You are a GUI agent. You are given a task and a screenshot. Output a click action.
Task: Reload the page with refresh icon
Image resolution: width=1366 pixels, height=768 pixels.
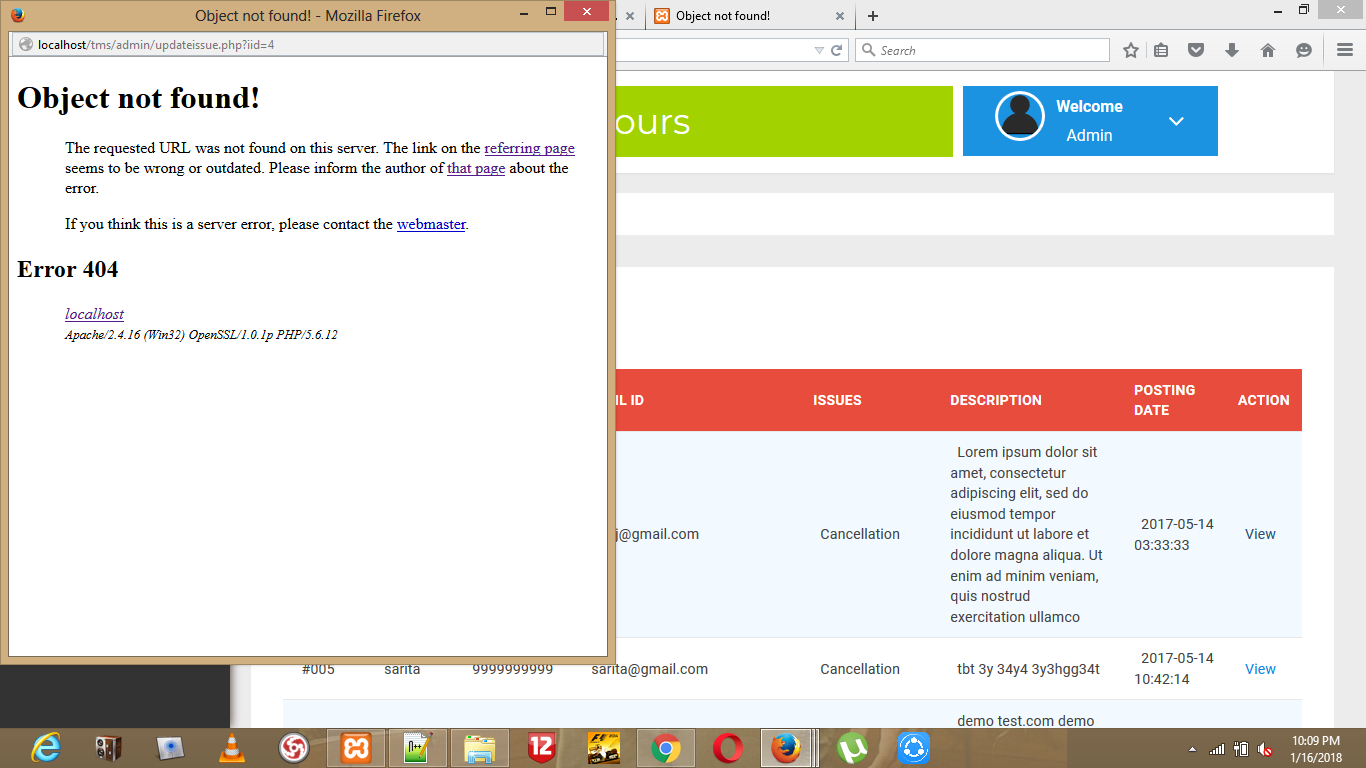[837, 50]
